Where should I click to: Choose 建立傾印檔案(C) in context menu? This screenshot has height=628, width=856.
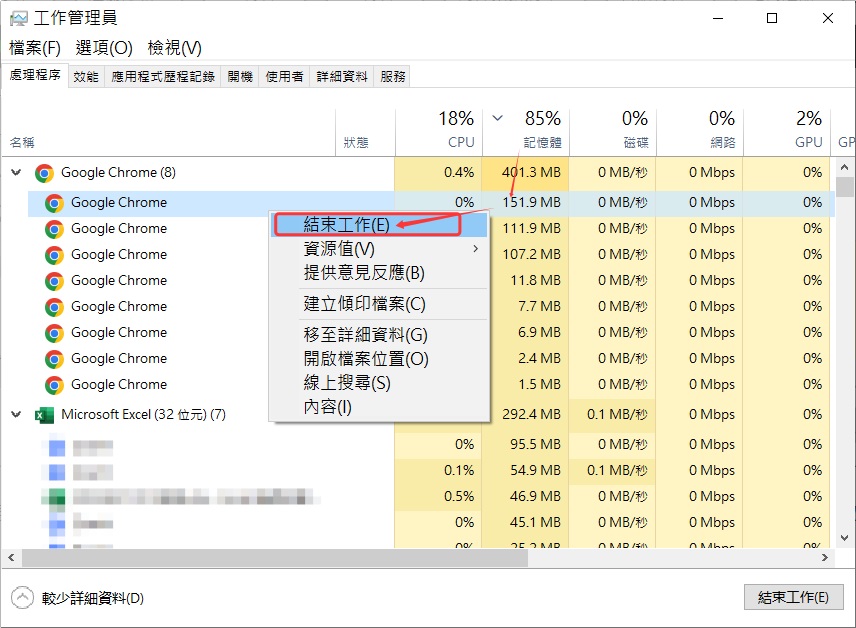379,304
